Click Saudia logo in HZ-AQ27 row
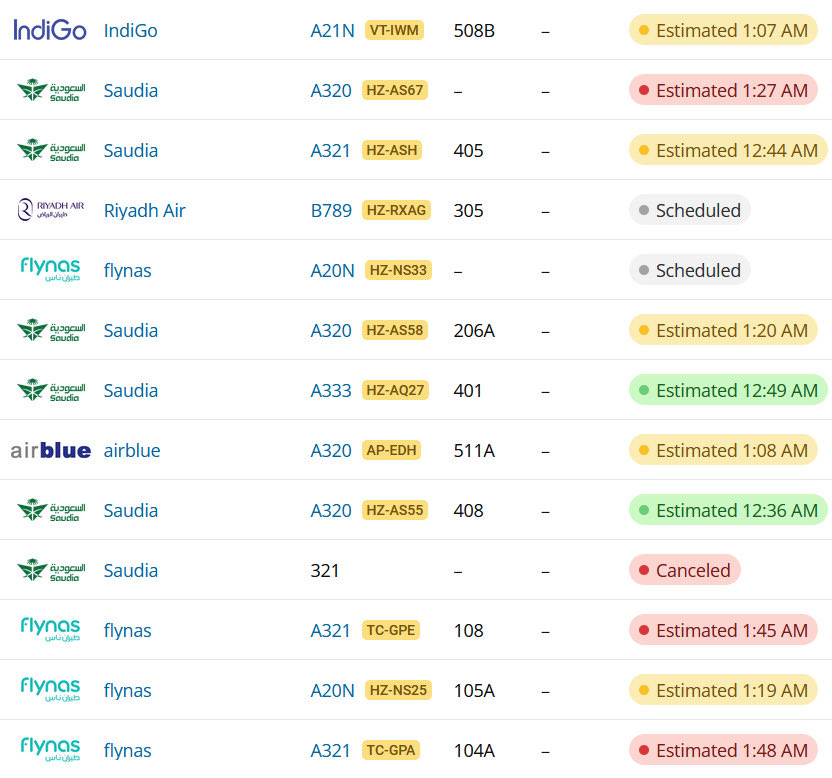The height and width of the screenshot is (778, 832). tap(51, 390)
